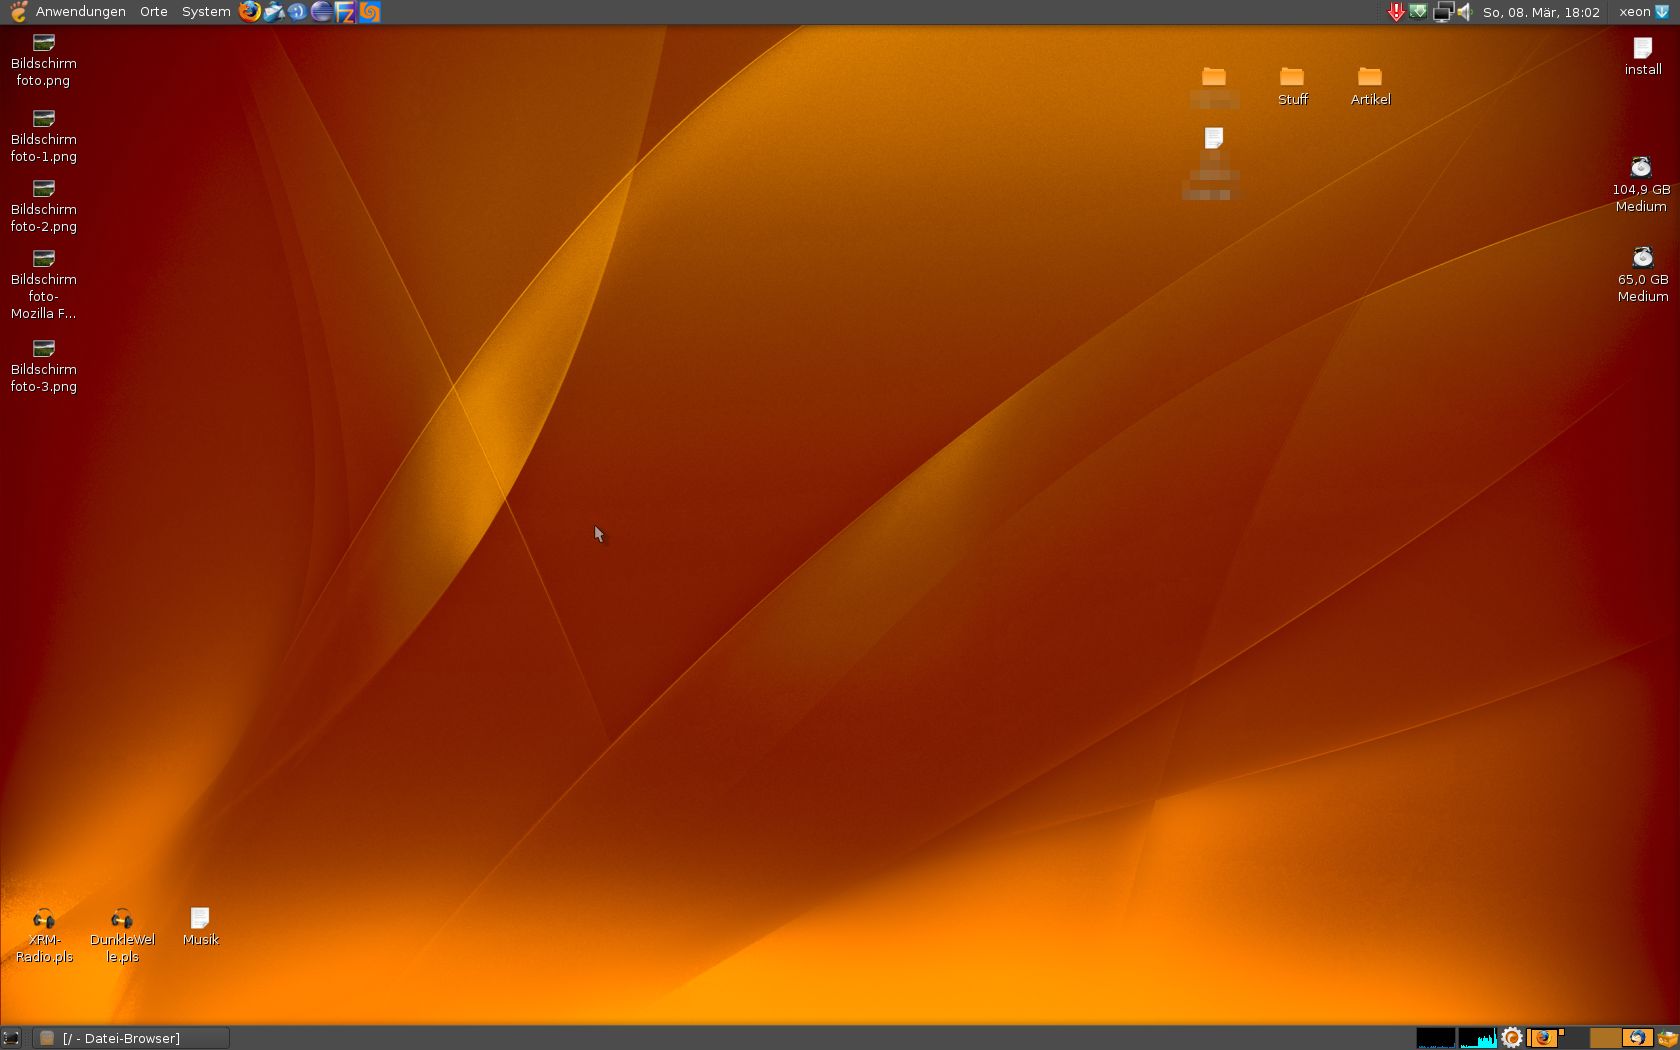Open the network monitor tray icon
The width and height of the screenshot is (1680, 1050).
coord(1442,12)
